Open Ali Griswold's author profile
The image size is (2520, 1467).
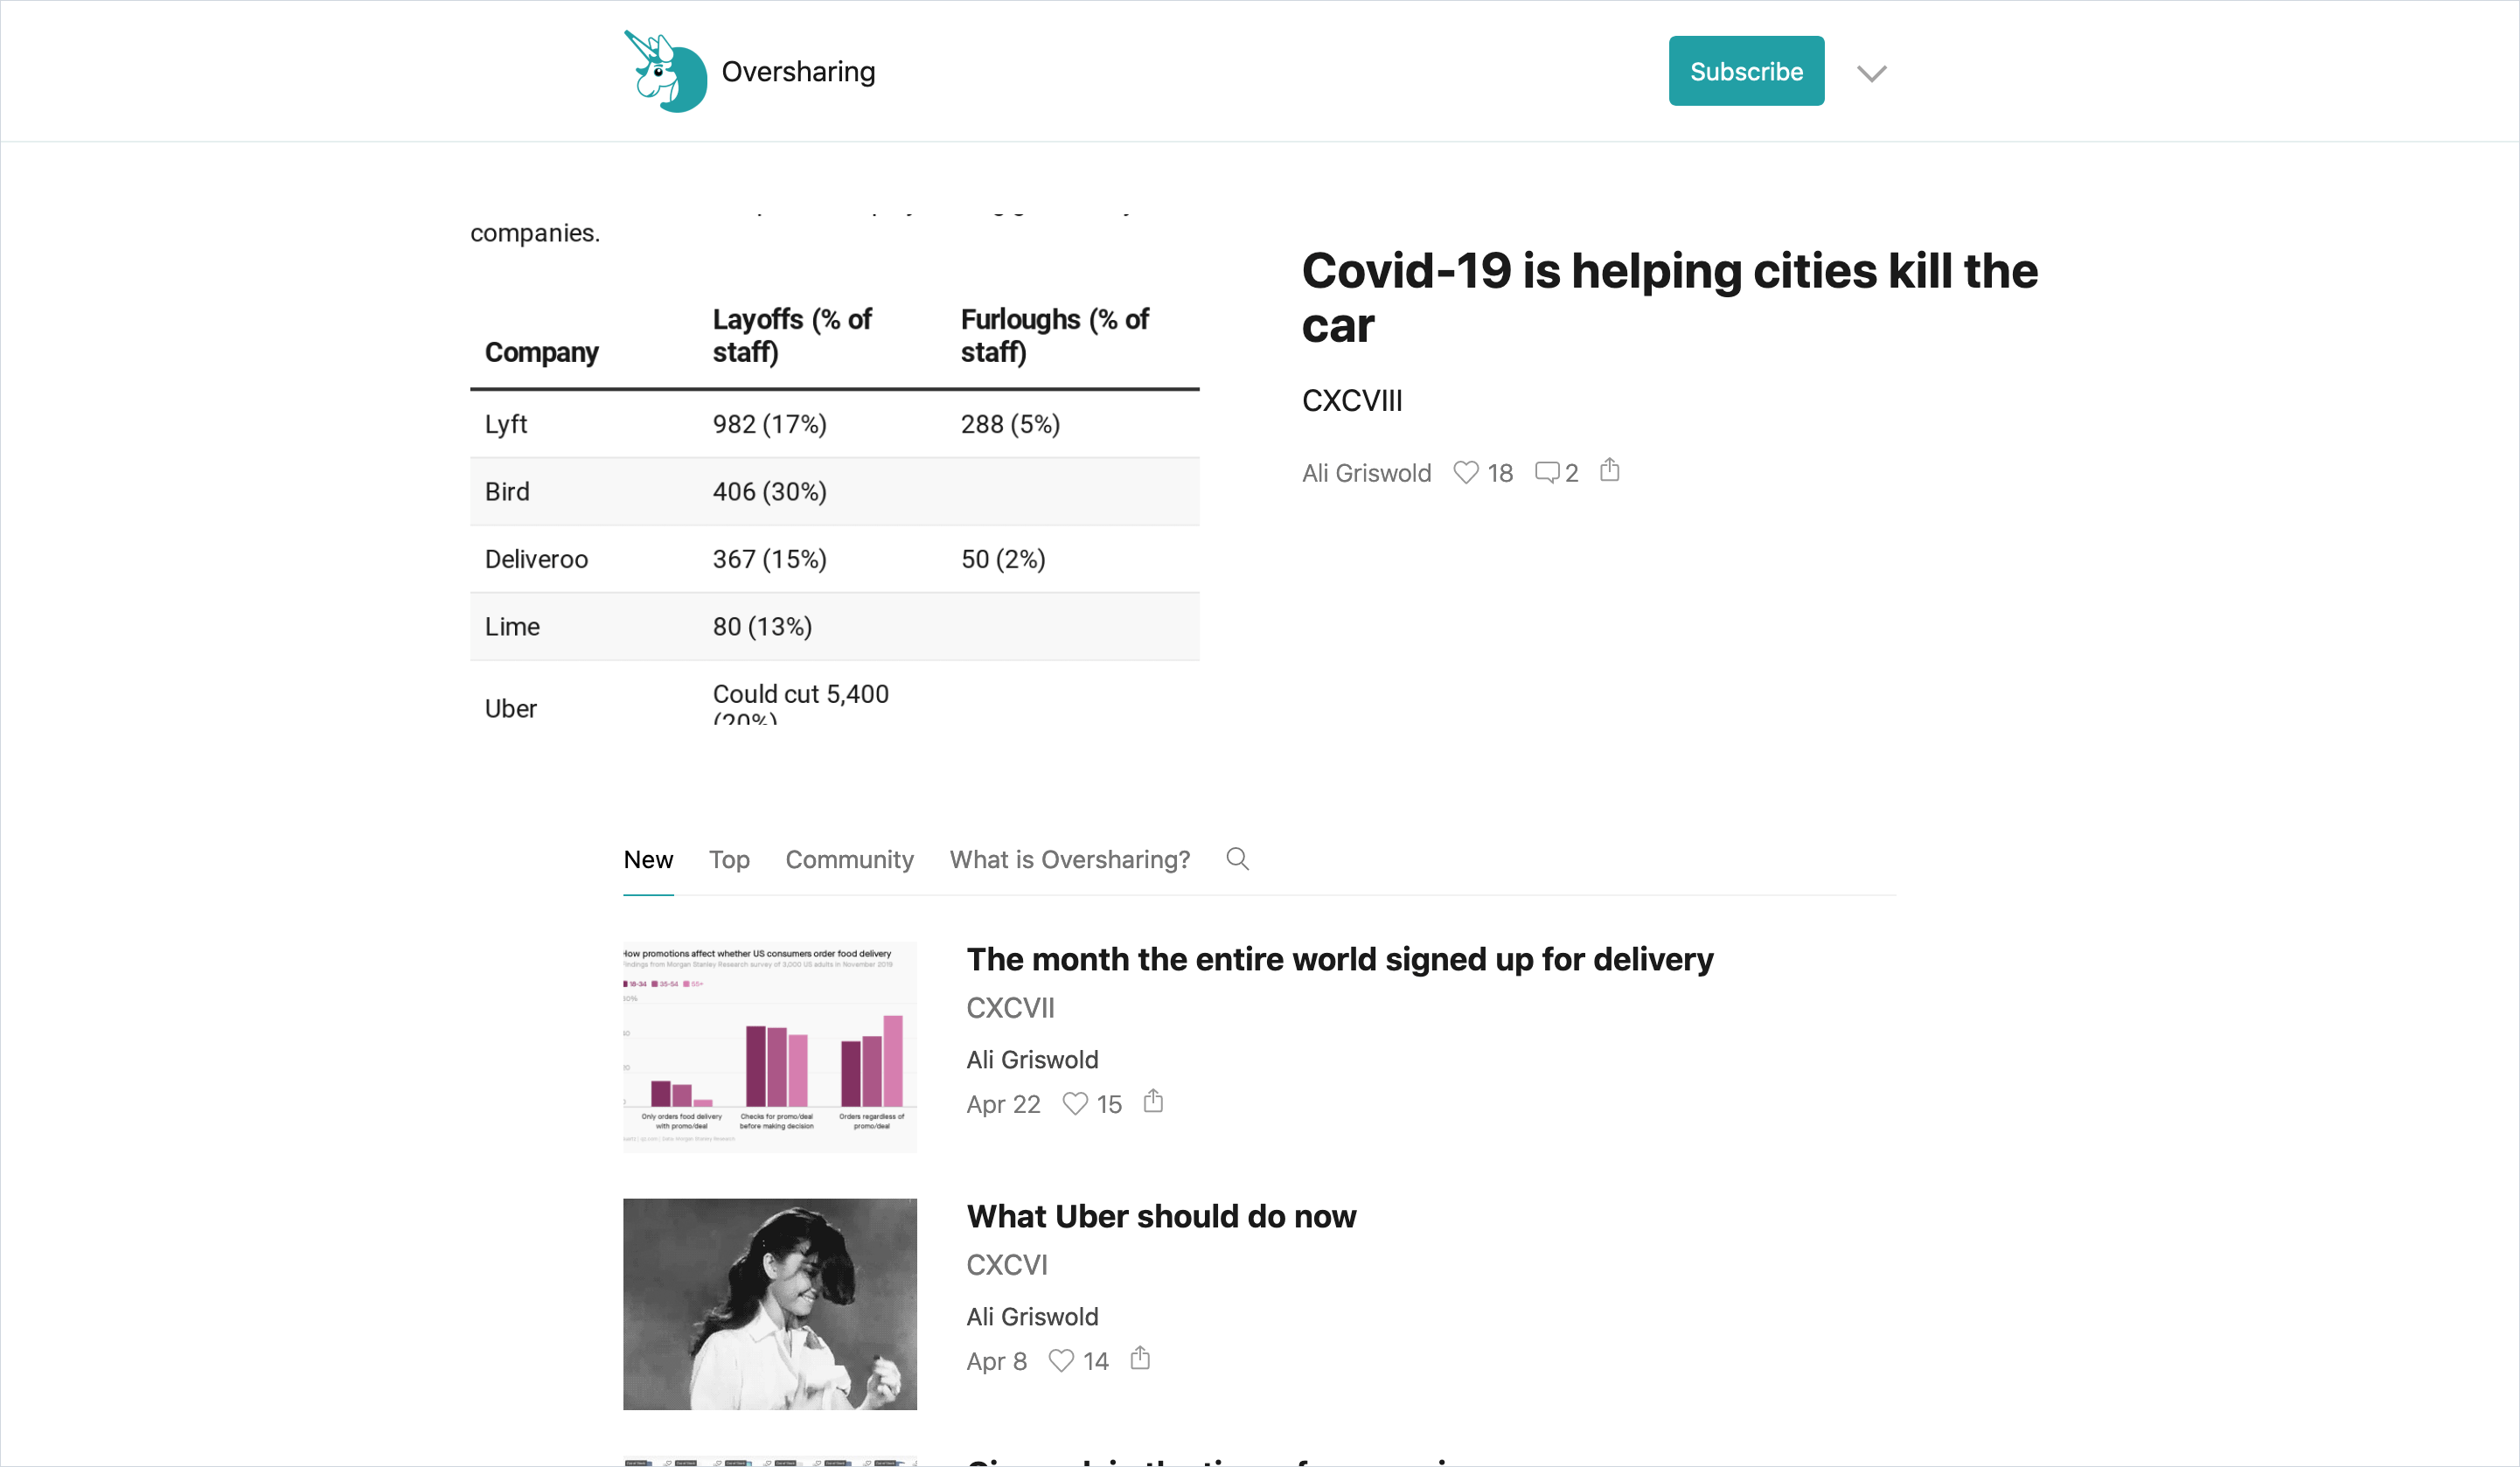[x=1366, y=472]
